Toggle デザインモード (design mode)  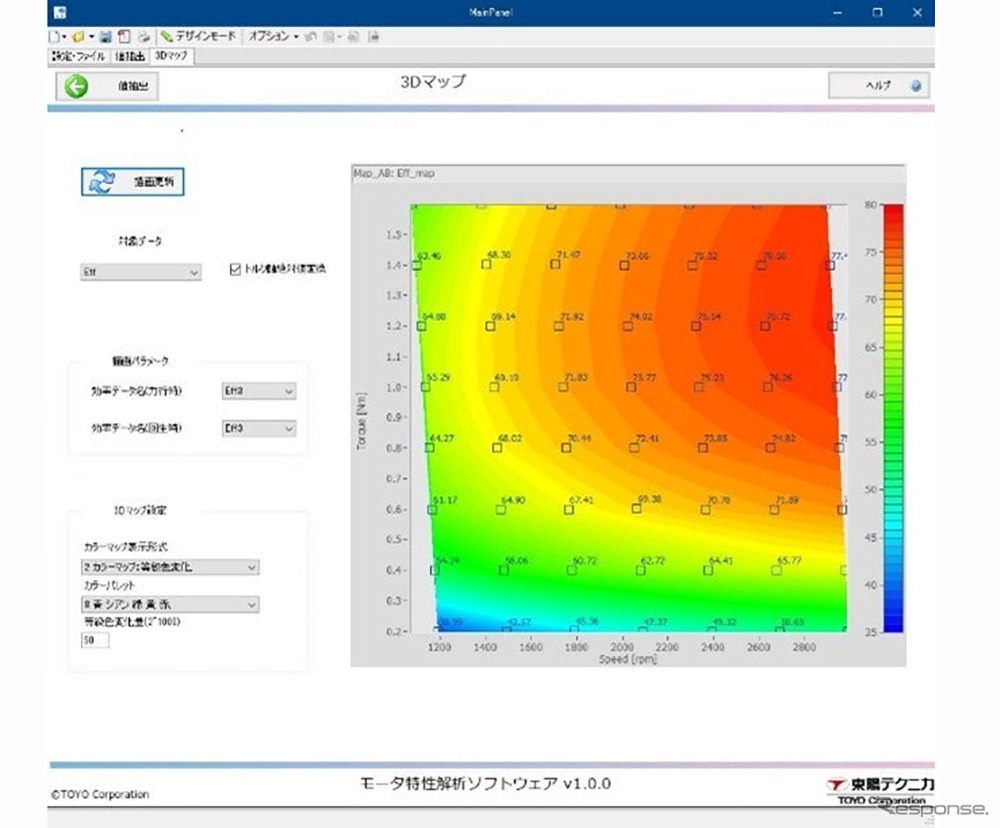(198, 36)
